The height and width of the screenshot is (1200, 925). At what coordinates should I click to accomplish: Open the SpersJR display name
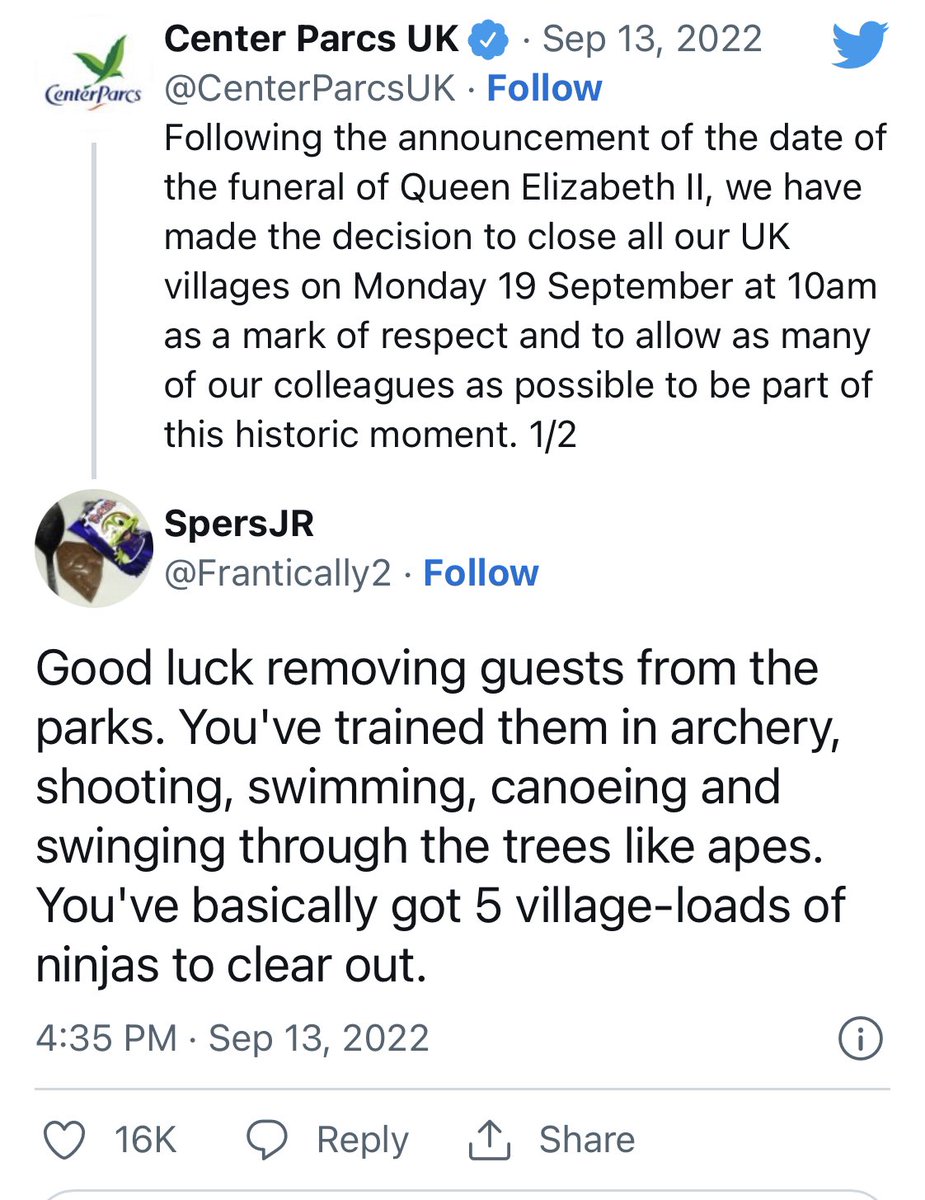[238, 526]
